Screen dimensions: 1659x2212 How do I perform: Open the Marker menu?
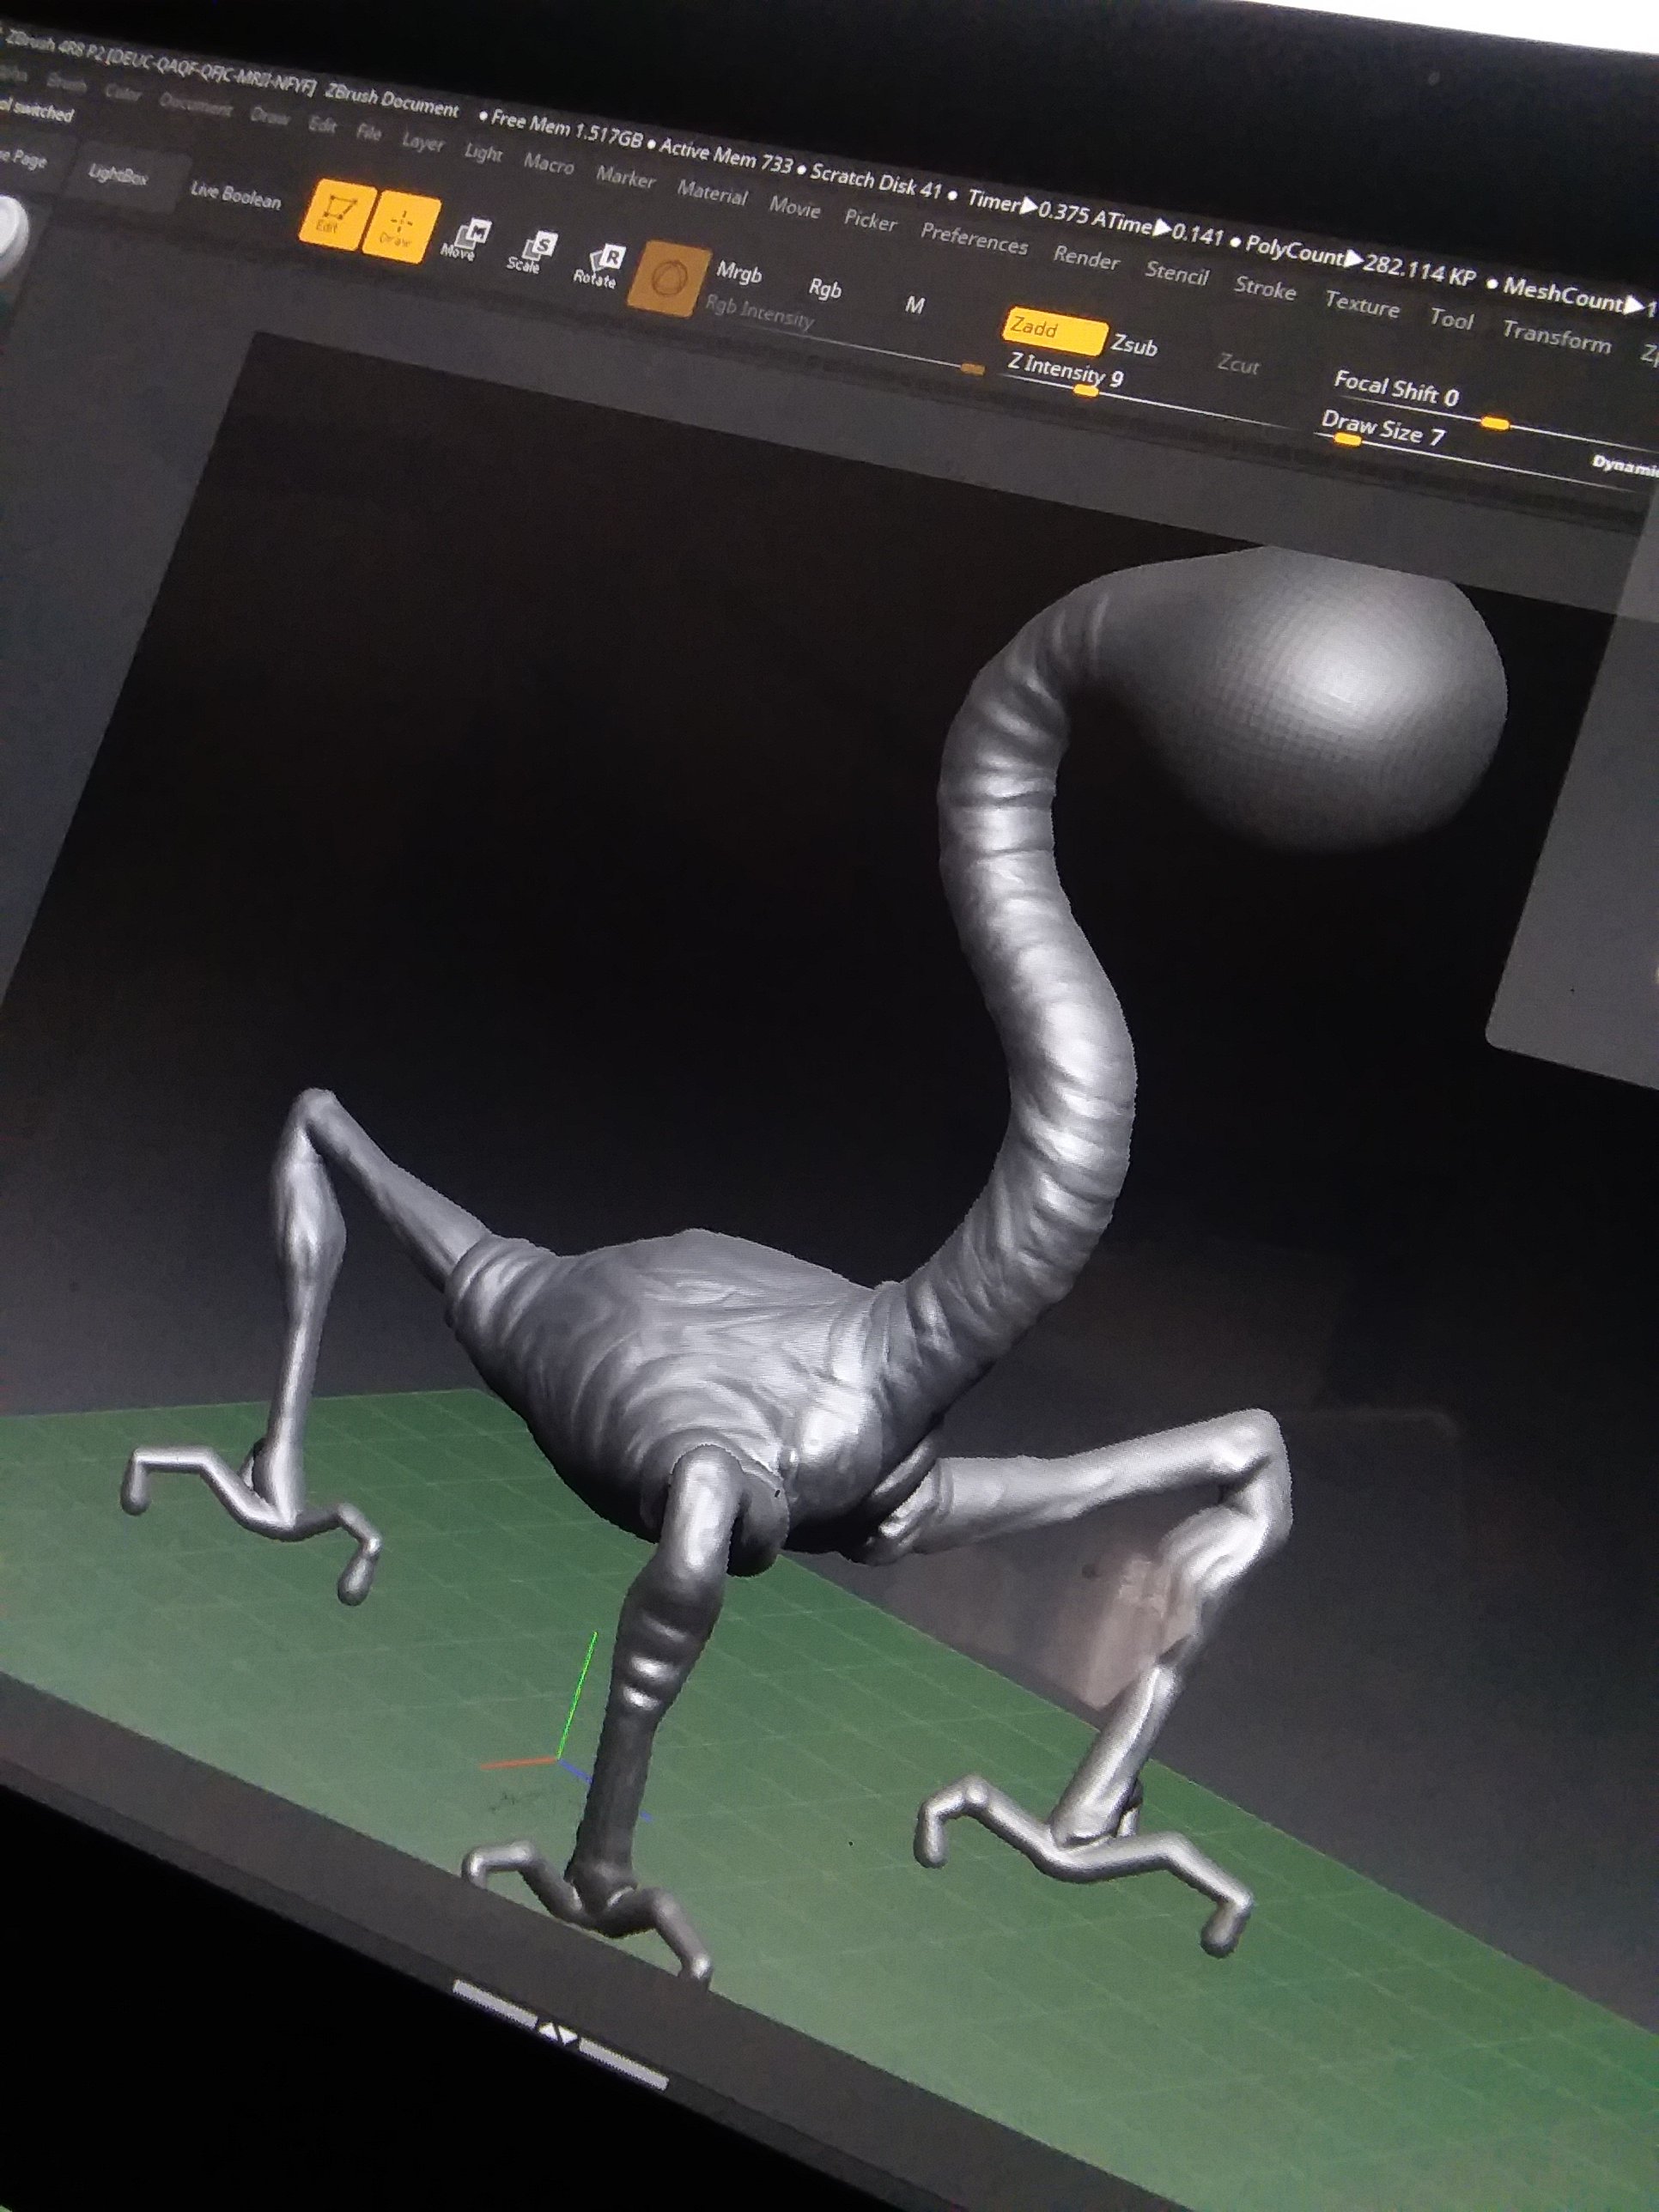[x=625, y=177]
